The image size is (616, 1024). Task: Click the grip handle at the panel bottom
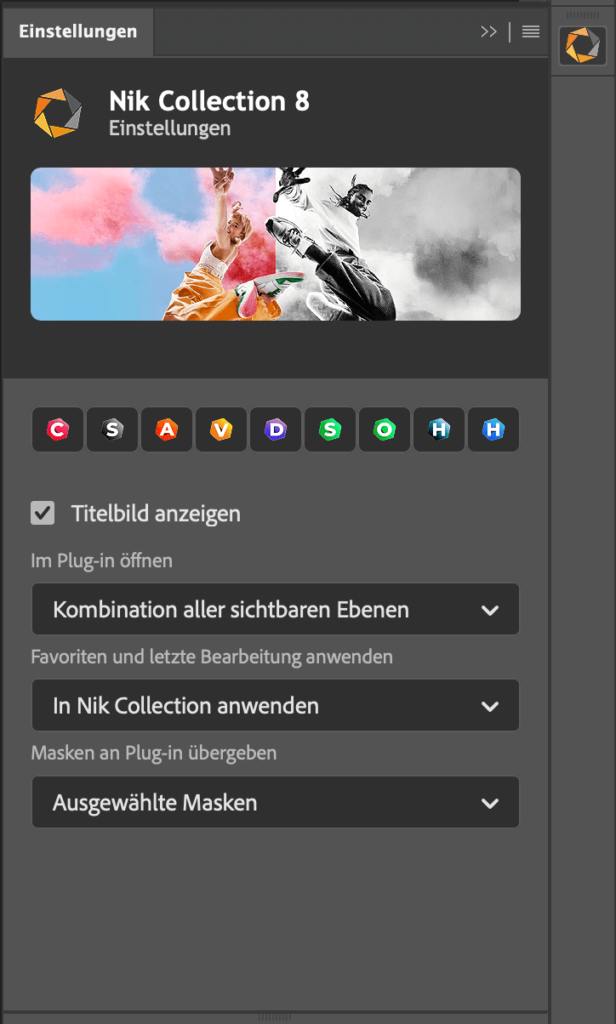coord(274,1017)
